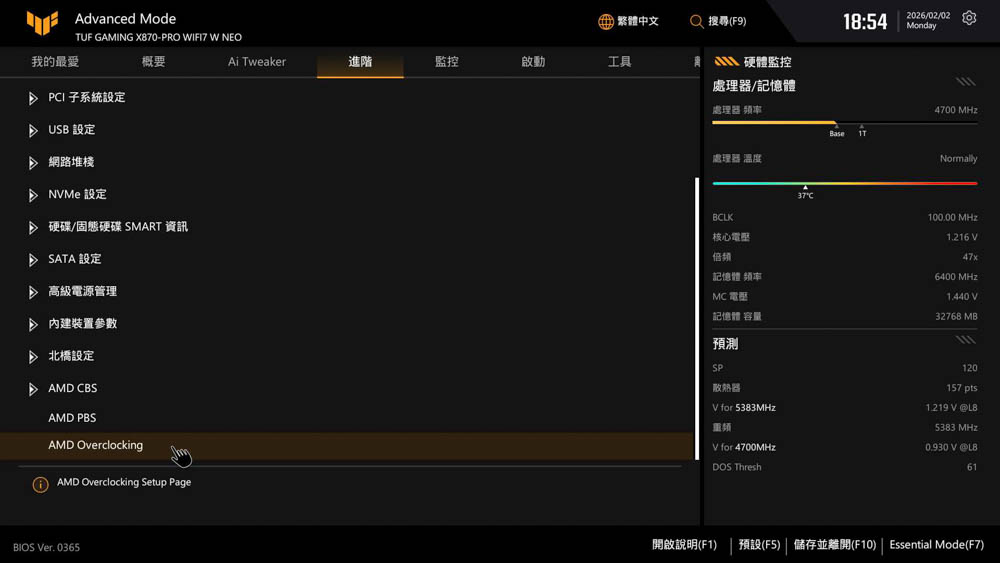Click the info icon beside the setup description
1000x563 pixels.
(x=40, y=484)
